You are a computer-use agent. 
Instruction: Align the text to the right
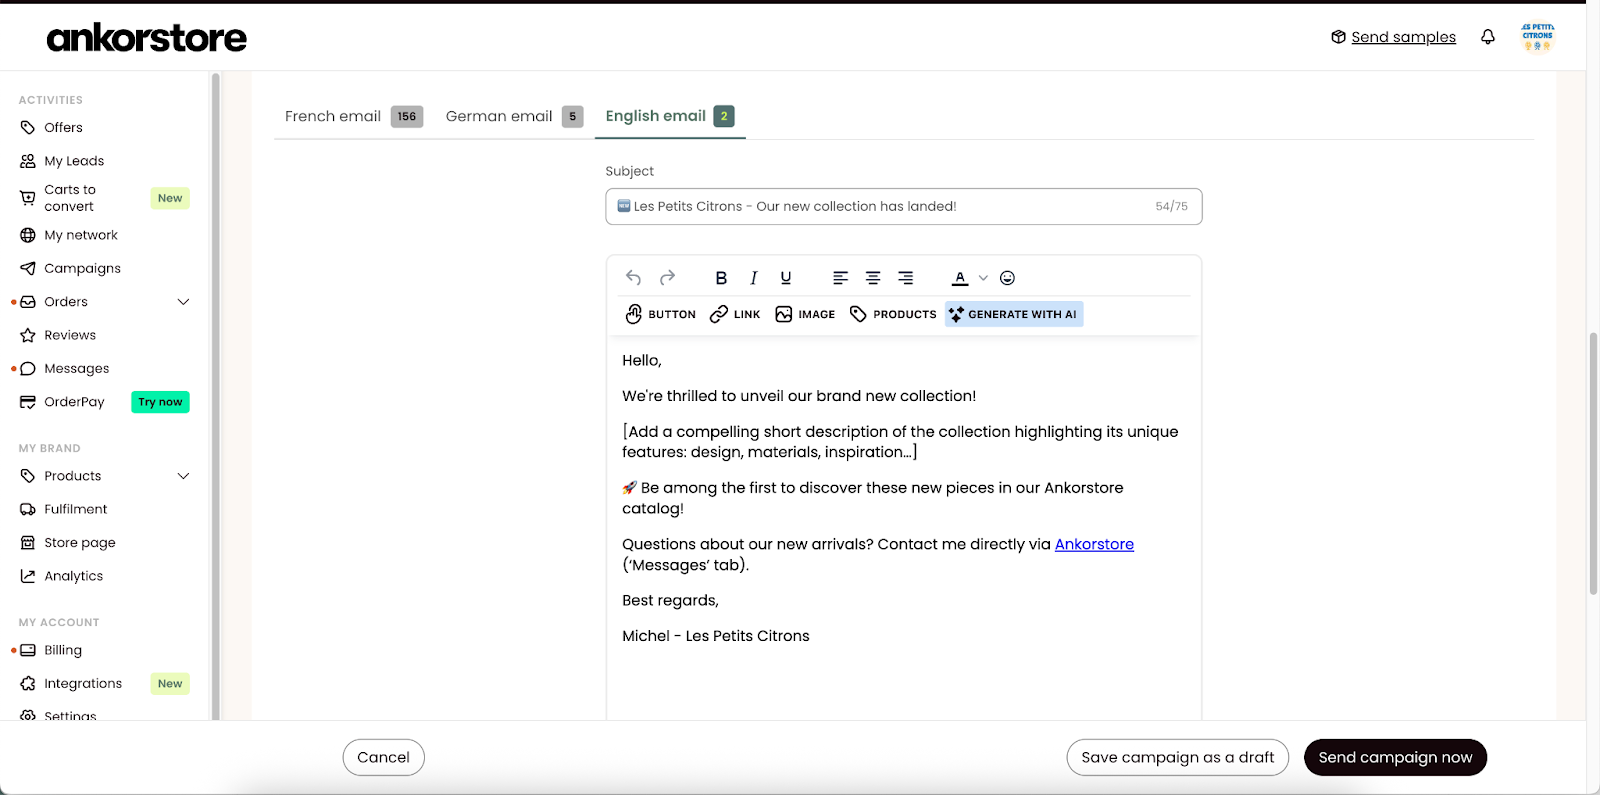(905, 278)
